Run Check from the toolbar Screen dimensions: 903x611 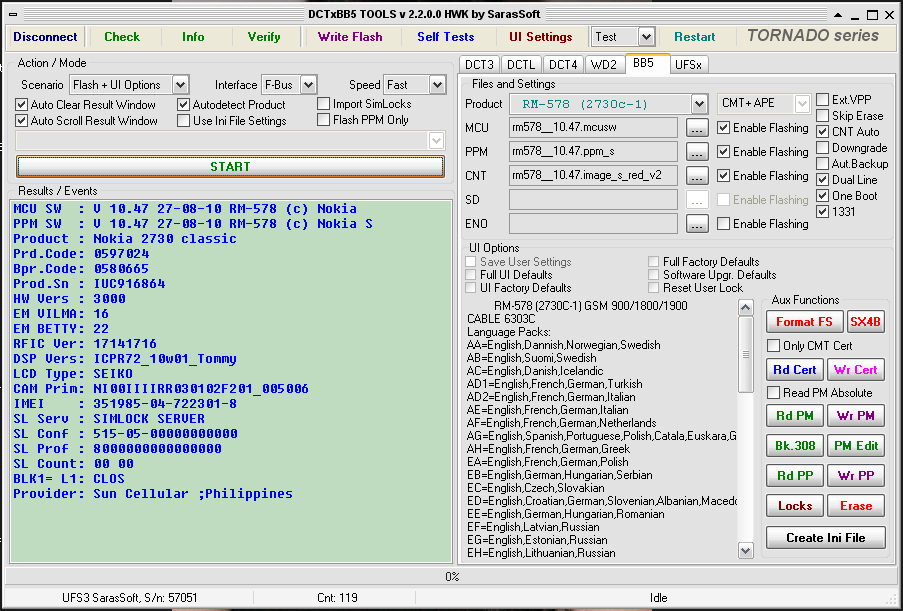tap(122, 37)
